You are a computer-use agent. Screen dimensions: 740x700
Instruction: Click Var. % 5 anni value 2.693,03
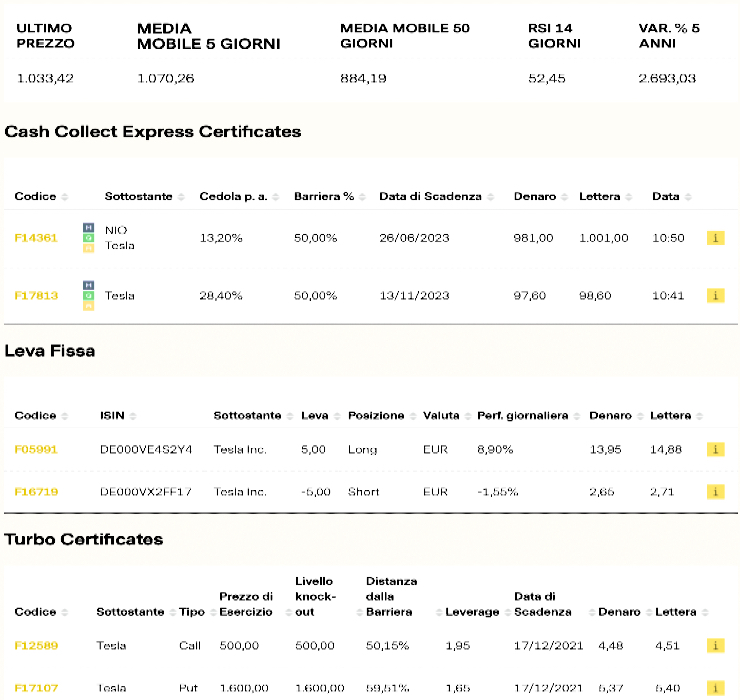(x=667, y=78)
